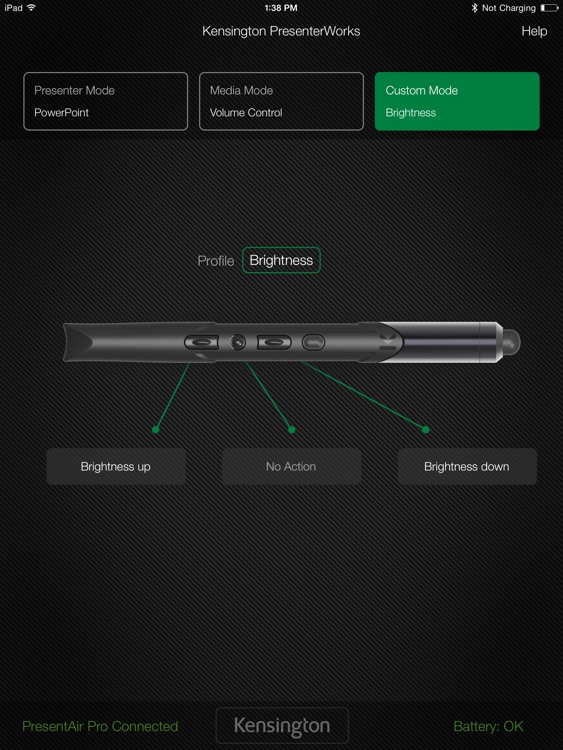Image resolution: width=563 pixels, height=750 pixels.
Task: Open the Brightness profile dropdown
Action: (x=281, y=260)
